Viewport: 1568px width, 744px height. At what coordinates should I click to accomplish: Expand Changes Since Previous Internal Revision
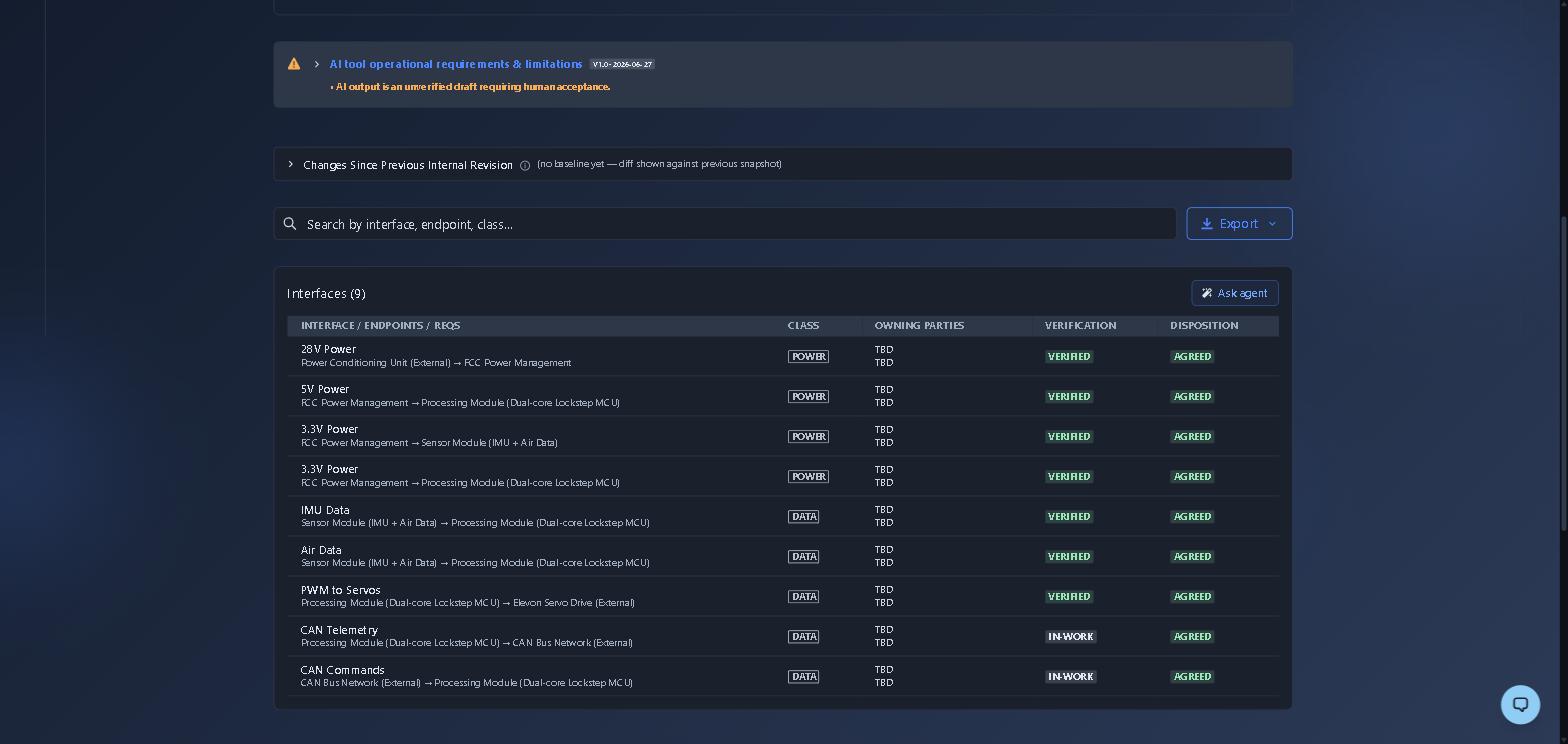click(291, 164)
